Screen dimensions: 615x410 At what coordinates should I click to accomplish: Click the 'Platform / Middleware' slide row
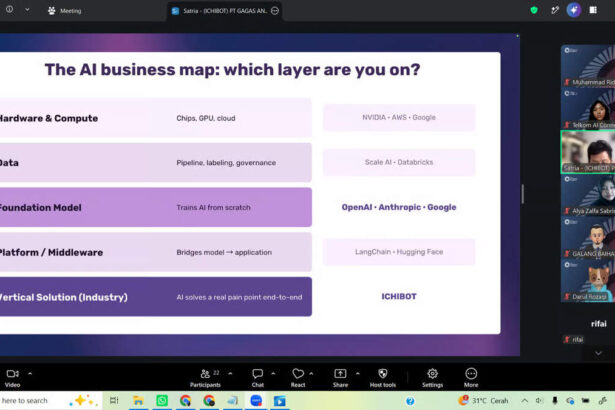[156, 252]
